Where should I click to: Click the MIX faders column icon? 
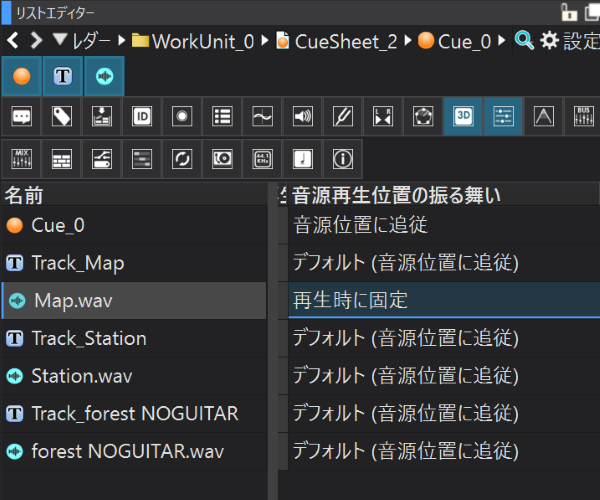click(x=21, y=159)
